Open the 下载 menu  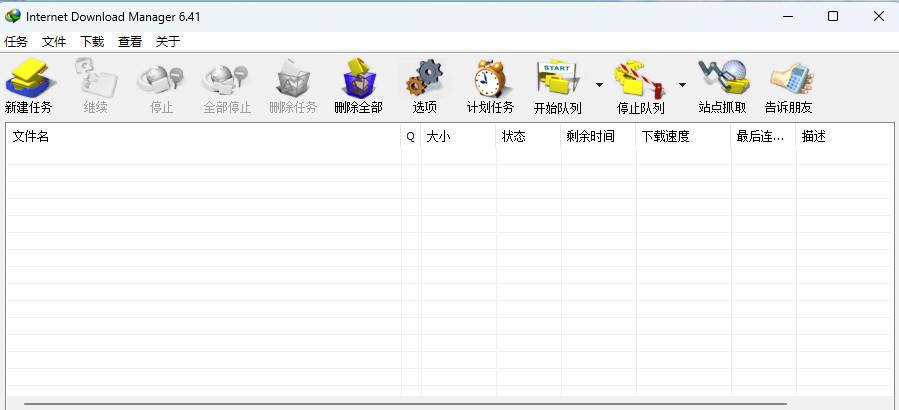(92, 41)
